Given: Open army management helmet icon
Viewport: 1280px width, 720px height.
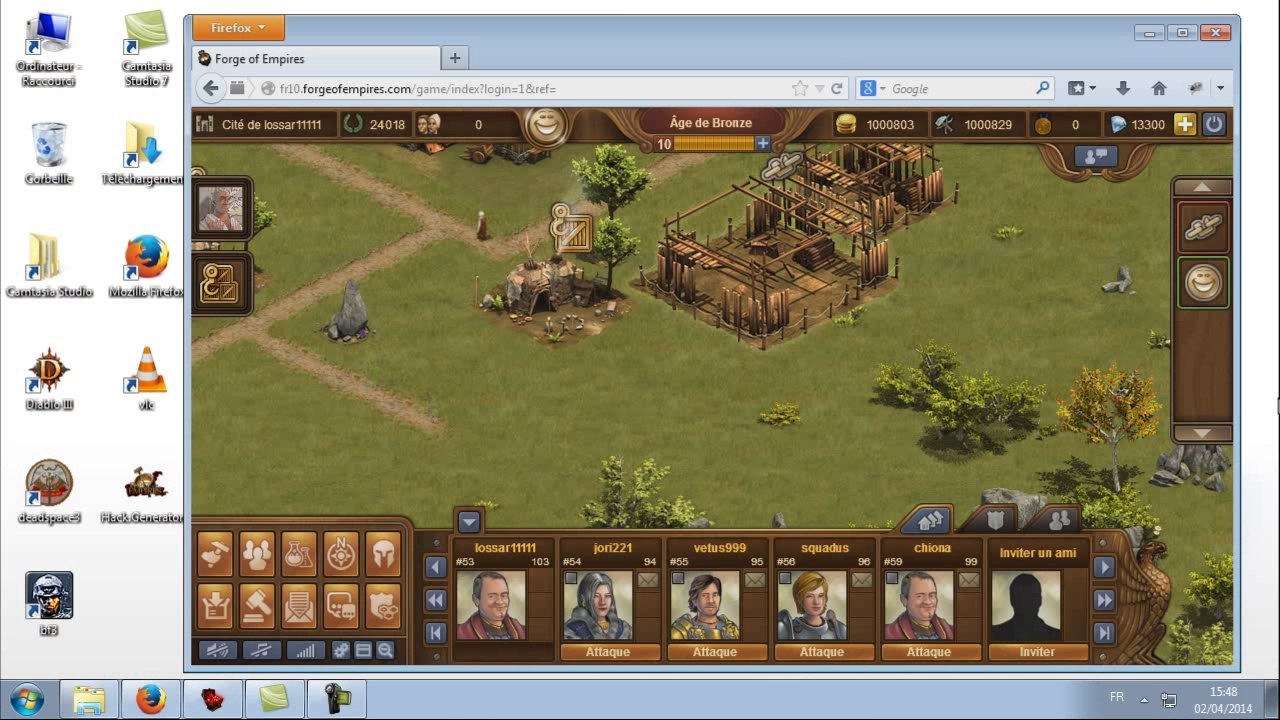Looking at the screenshot, I should [383, 553].
